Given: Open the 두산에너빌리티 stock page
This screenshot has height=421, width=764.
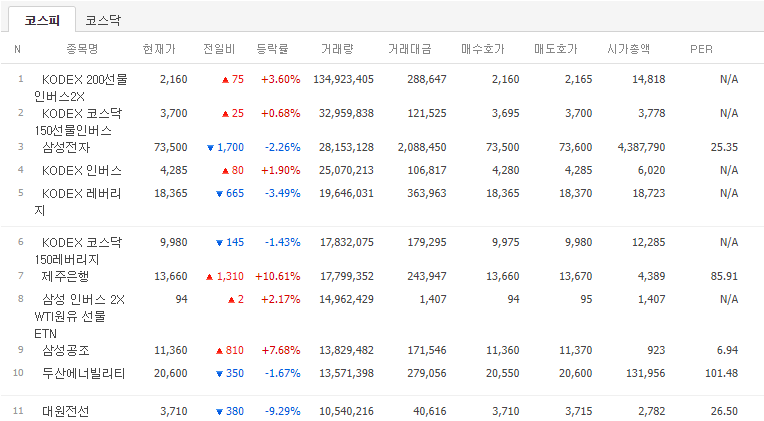Looking at the screenshot, I should coord(83,373).
